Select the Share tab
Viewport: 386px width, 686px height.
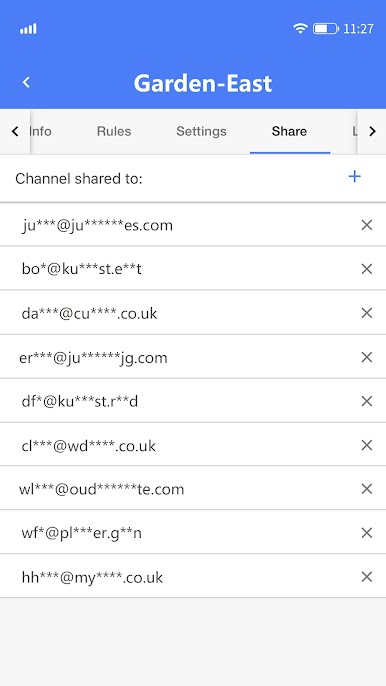tap(289, 131)
